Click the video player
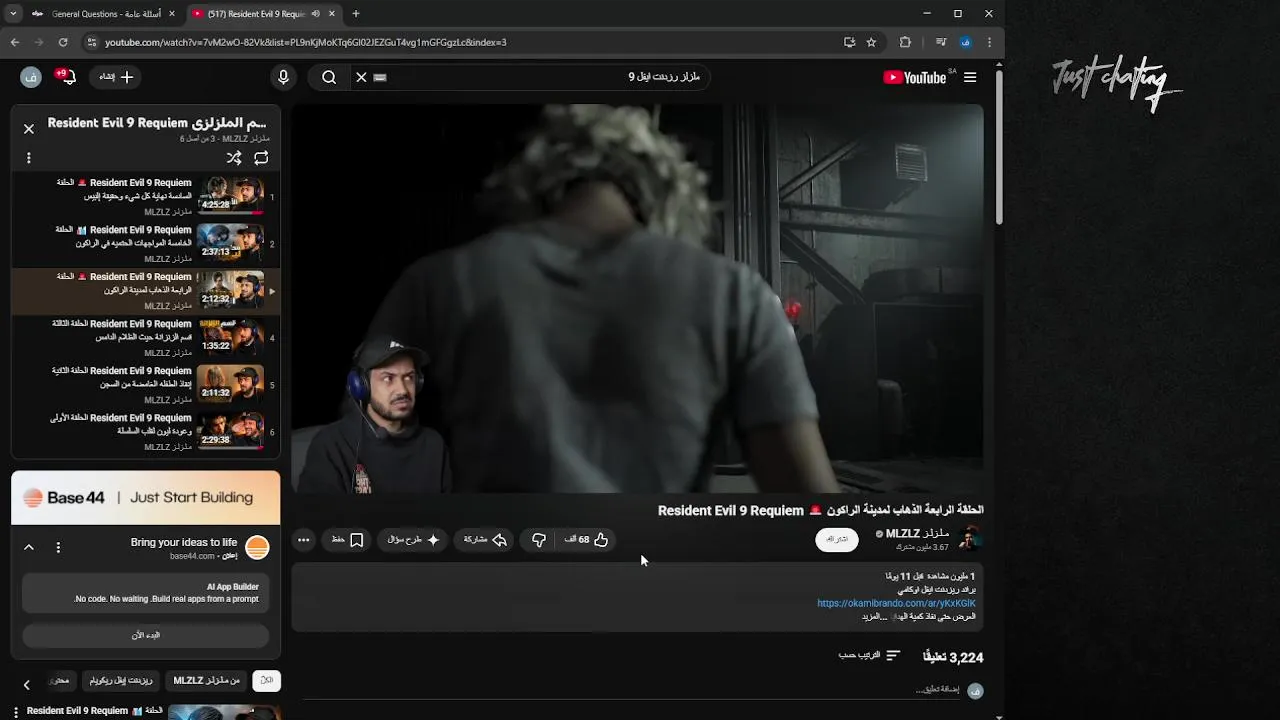This screenshot has height=720, width=1280. click(x=638, y=298)
